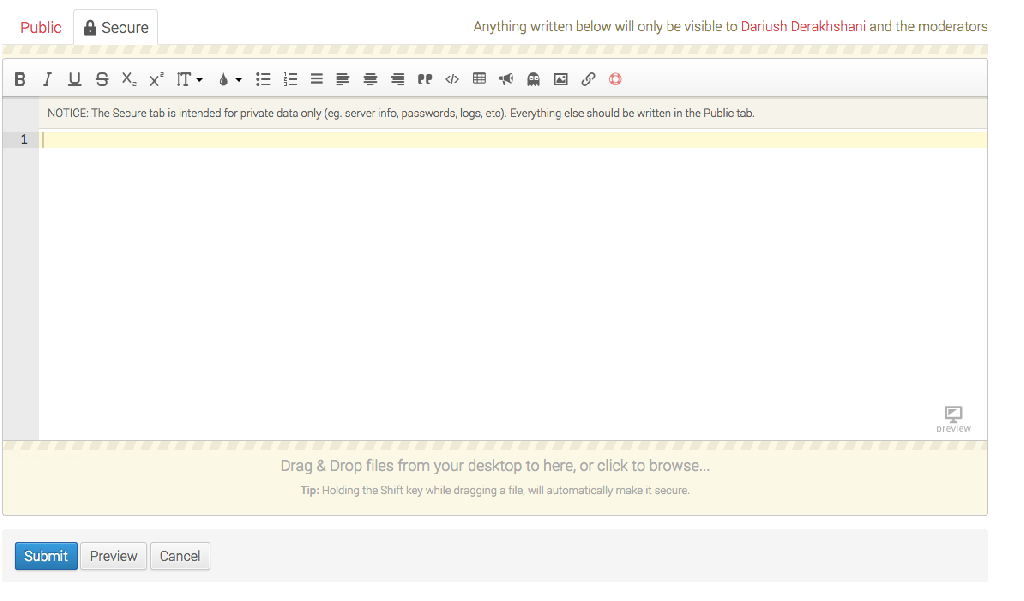Apply strikethrough to text
The width and height of the screenshot is (1024, 601).
(x=102, y=79)
